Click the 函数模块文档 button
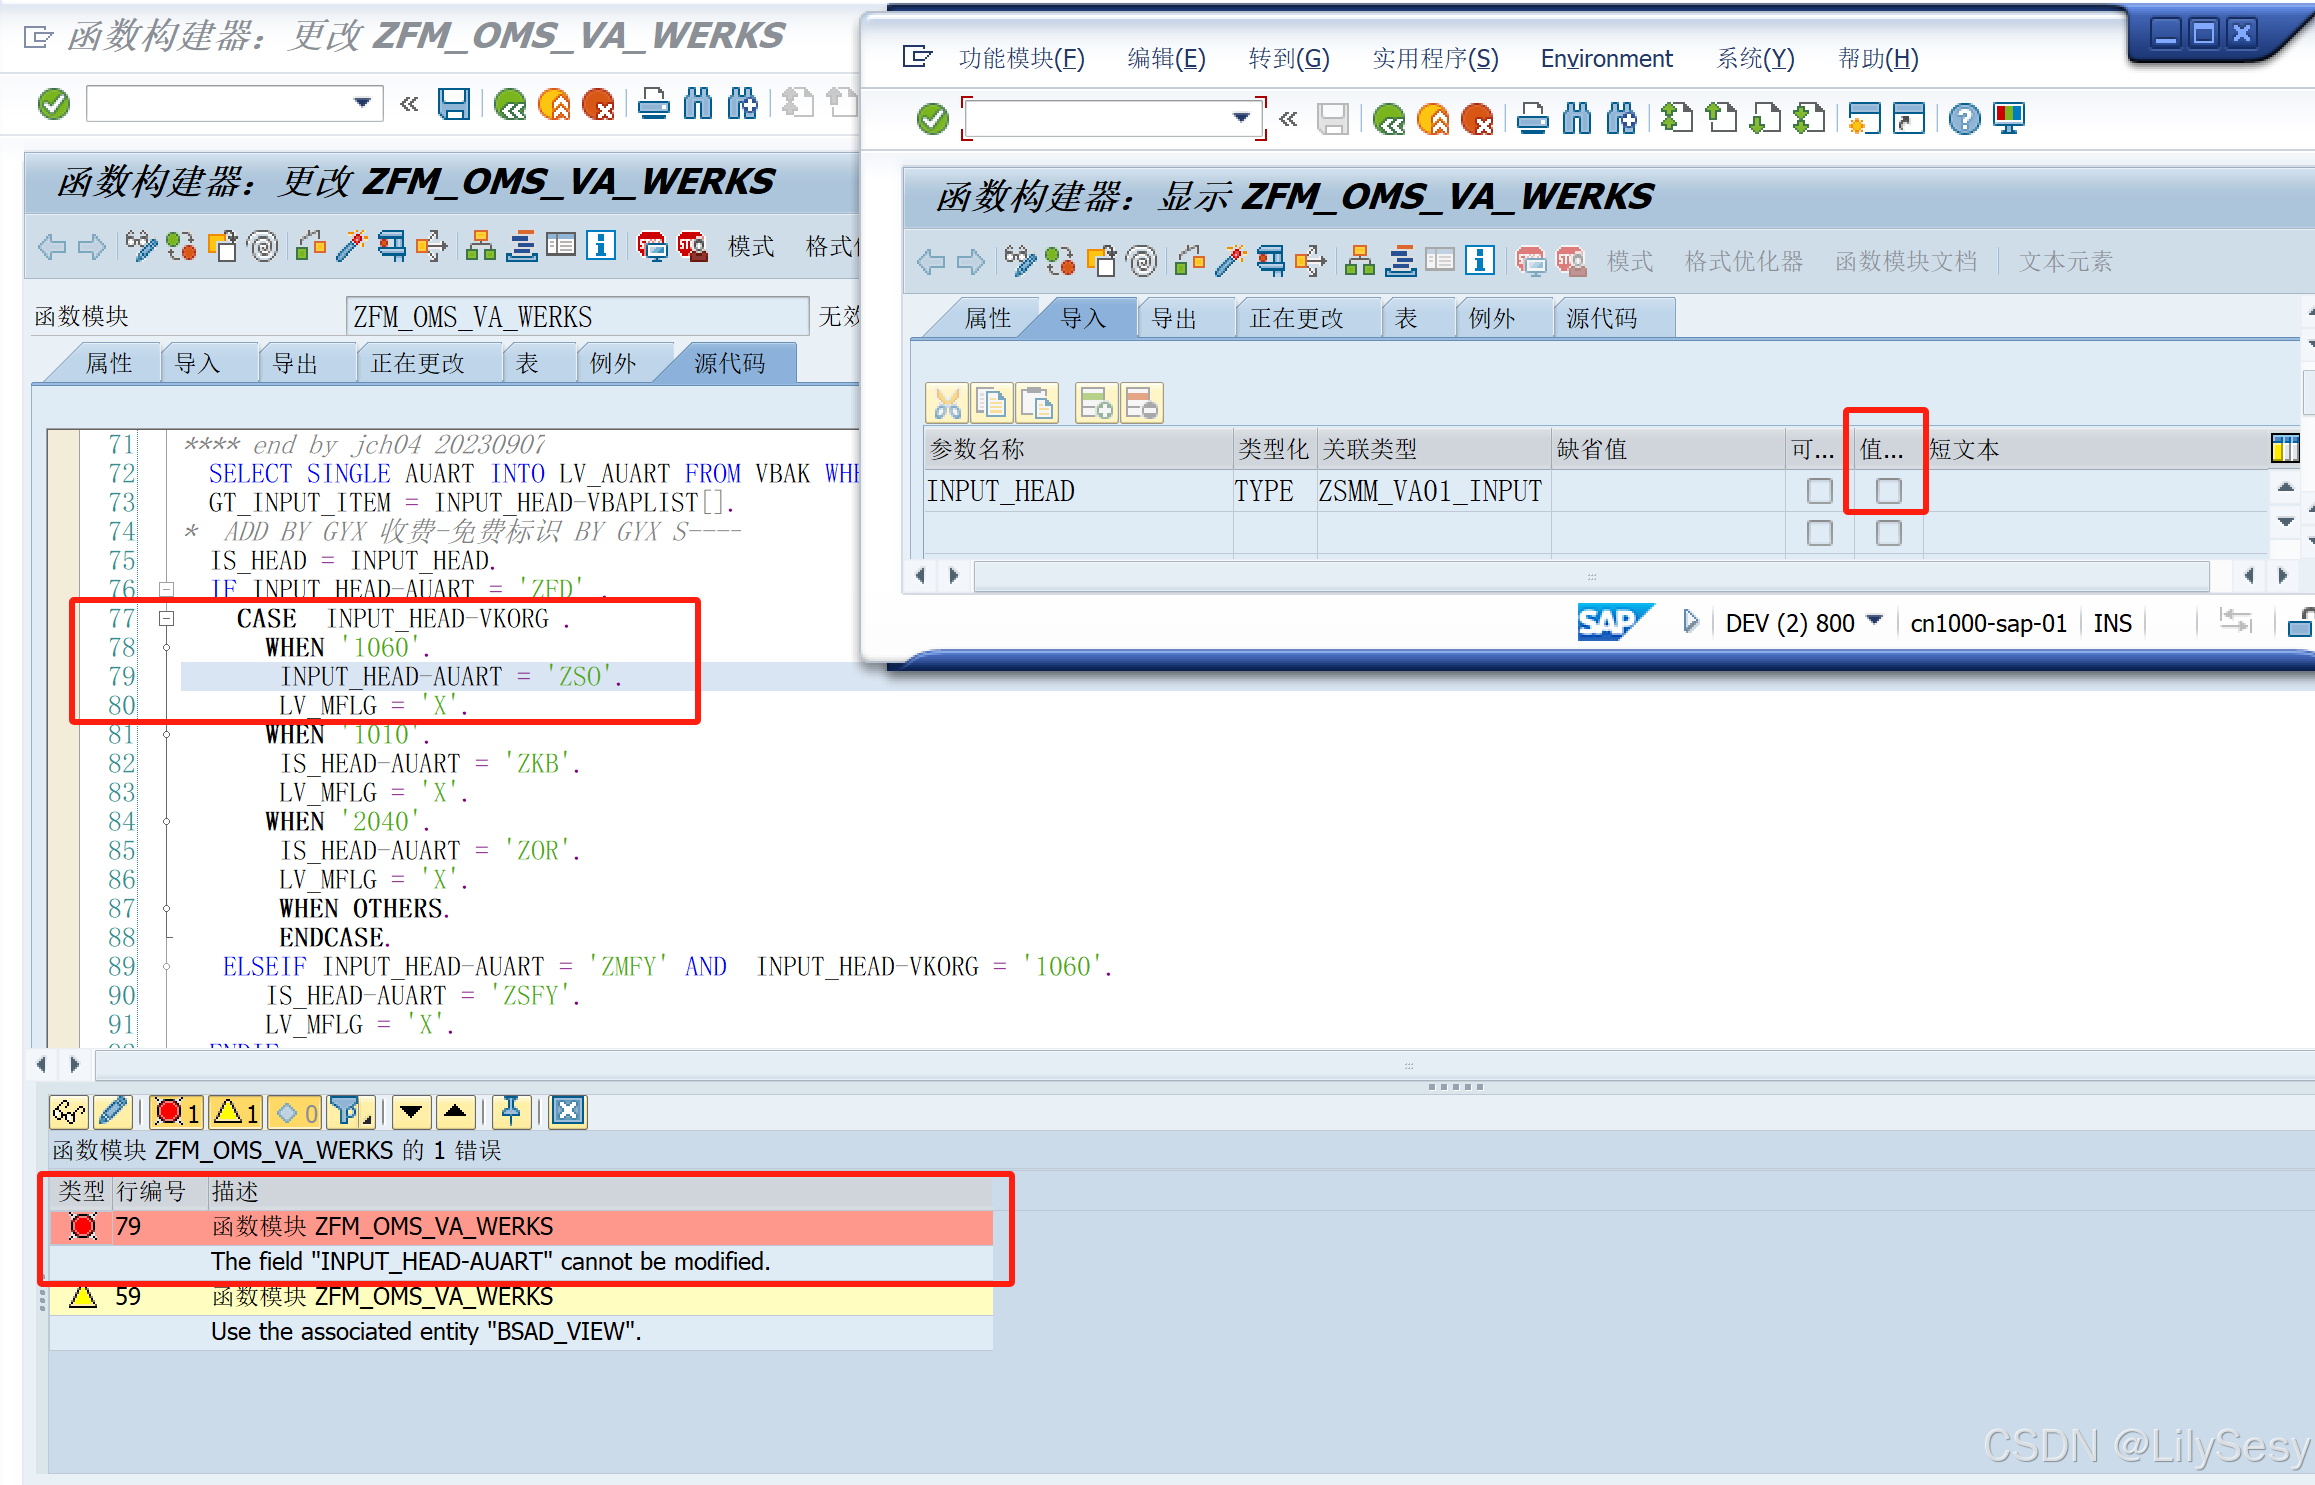The image size is (2315, 1485). [1906, 261]
